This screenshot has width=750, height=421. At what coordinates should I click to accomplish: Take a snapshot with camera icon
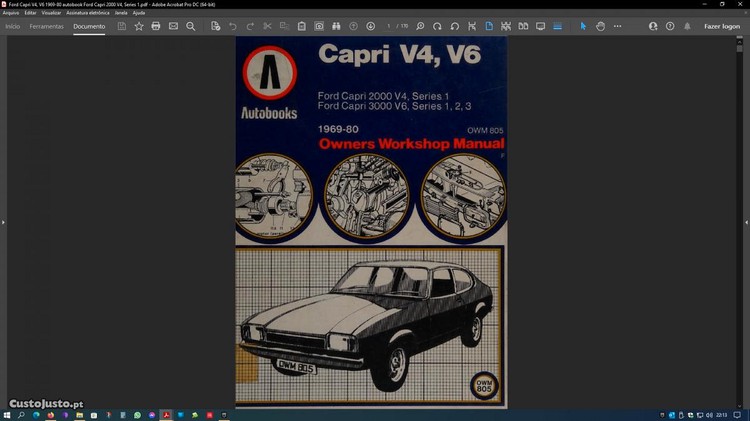click(319, 26)
